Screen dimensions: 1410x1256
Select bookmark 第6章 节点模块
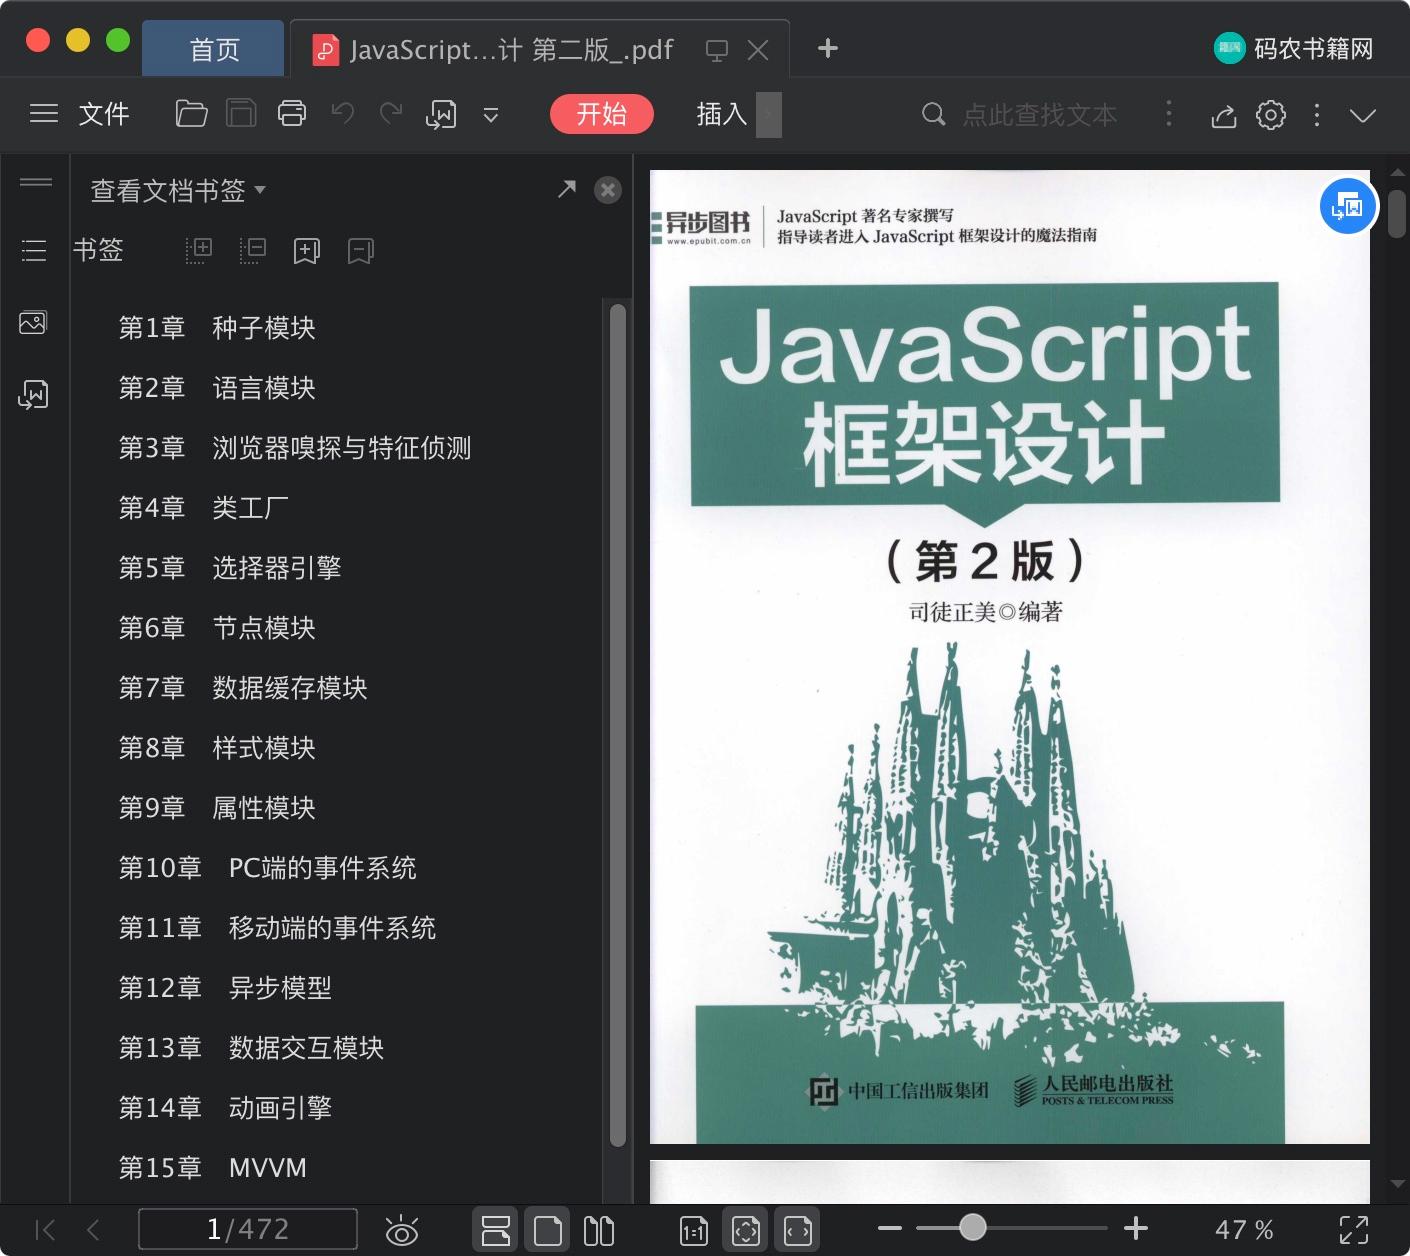tap(217, 628)
